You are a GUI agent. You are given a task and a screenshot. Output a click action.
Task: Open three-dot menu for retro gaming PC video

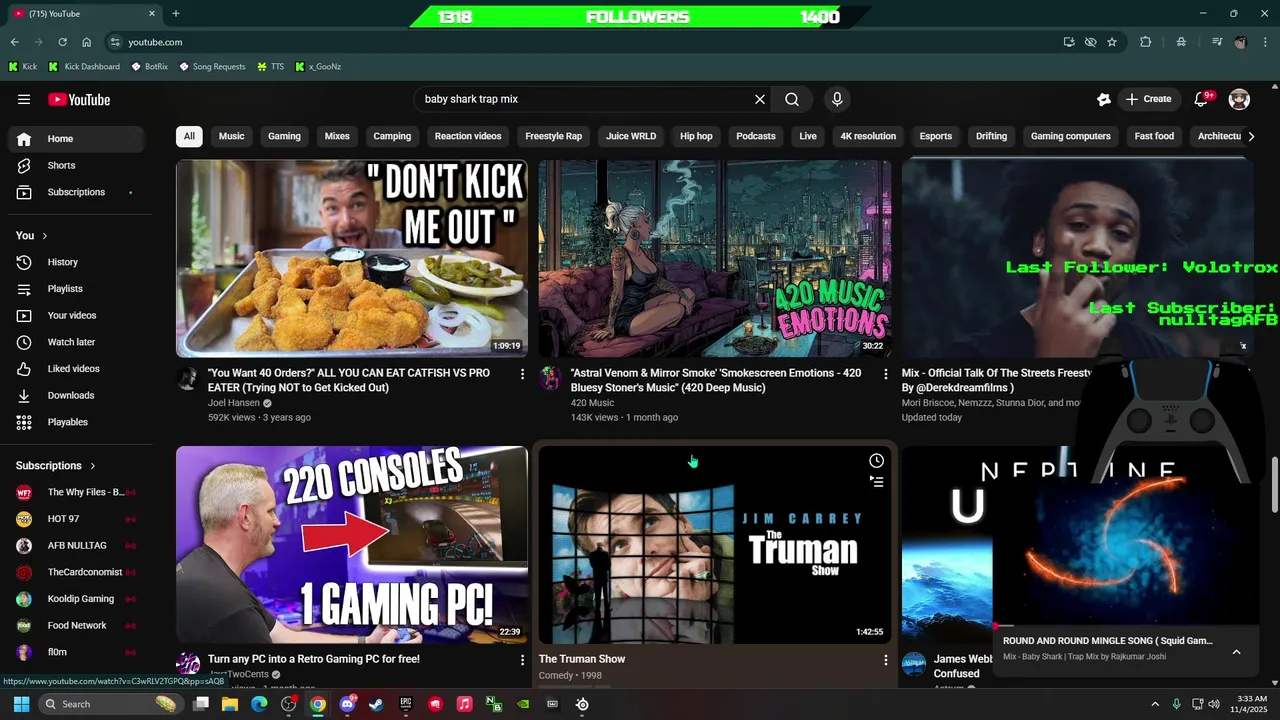point(522,660)
